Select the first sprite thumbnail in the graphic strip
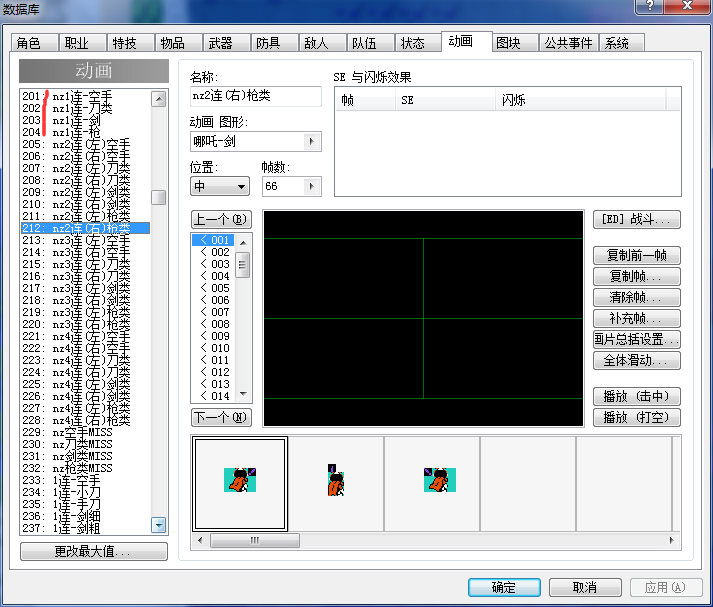 click(240, 483)
